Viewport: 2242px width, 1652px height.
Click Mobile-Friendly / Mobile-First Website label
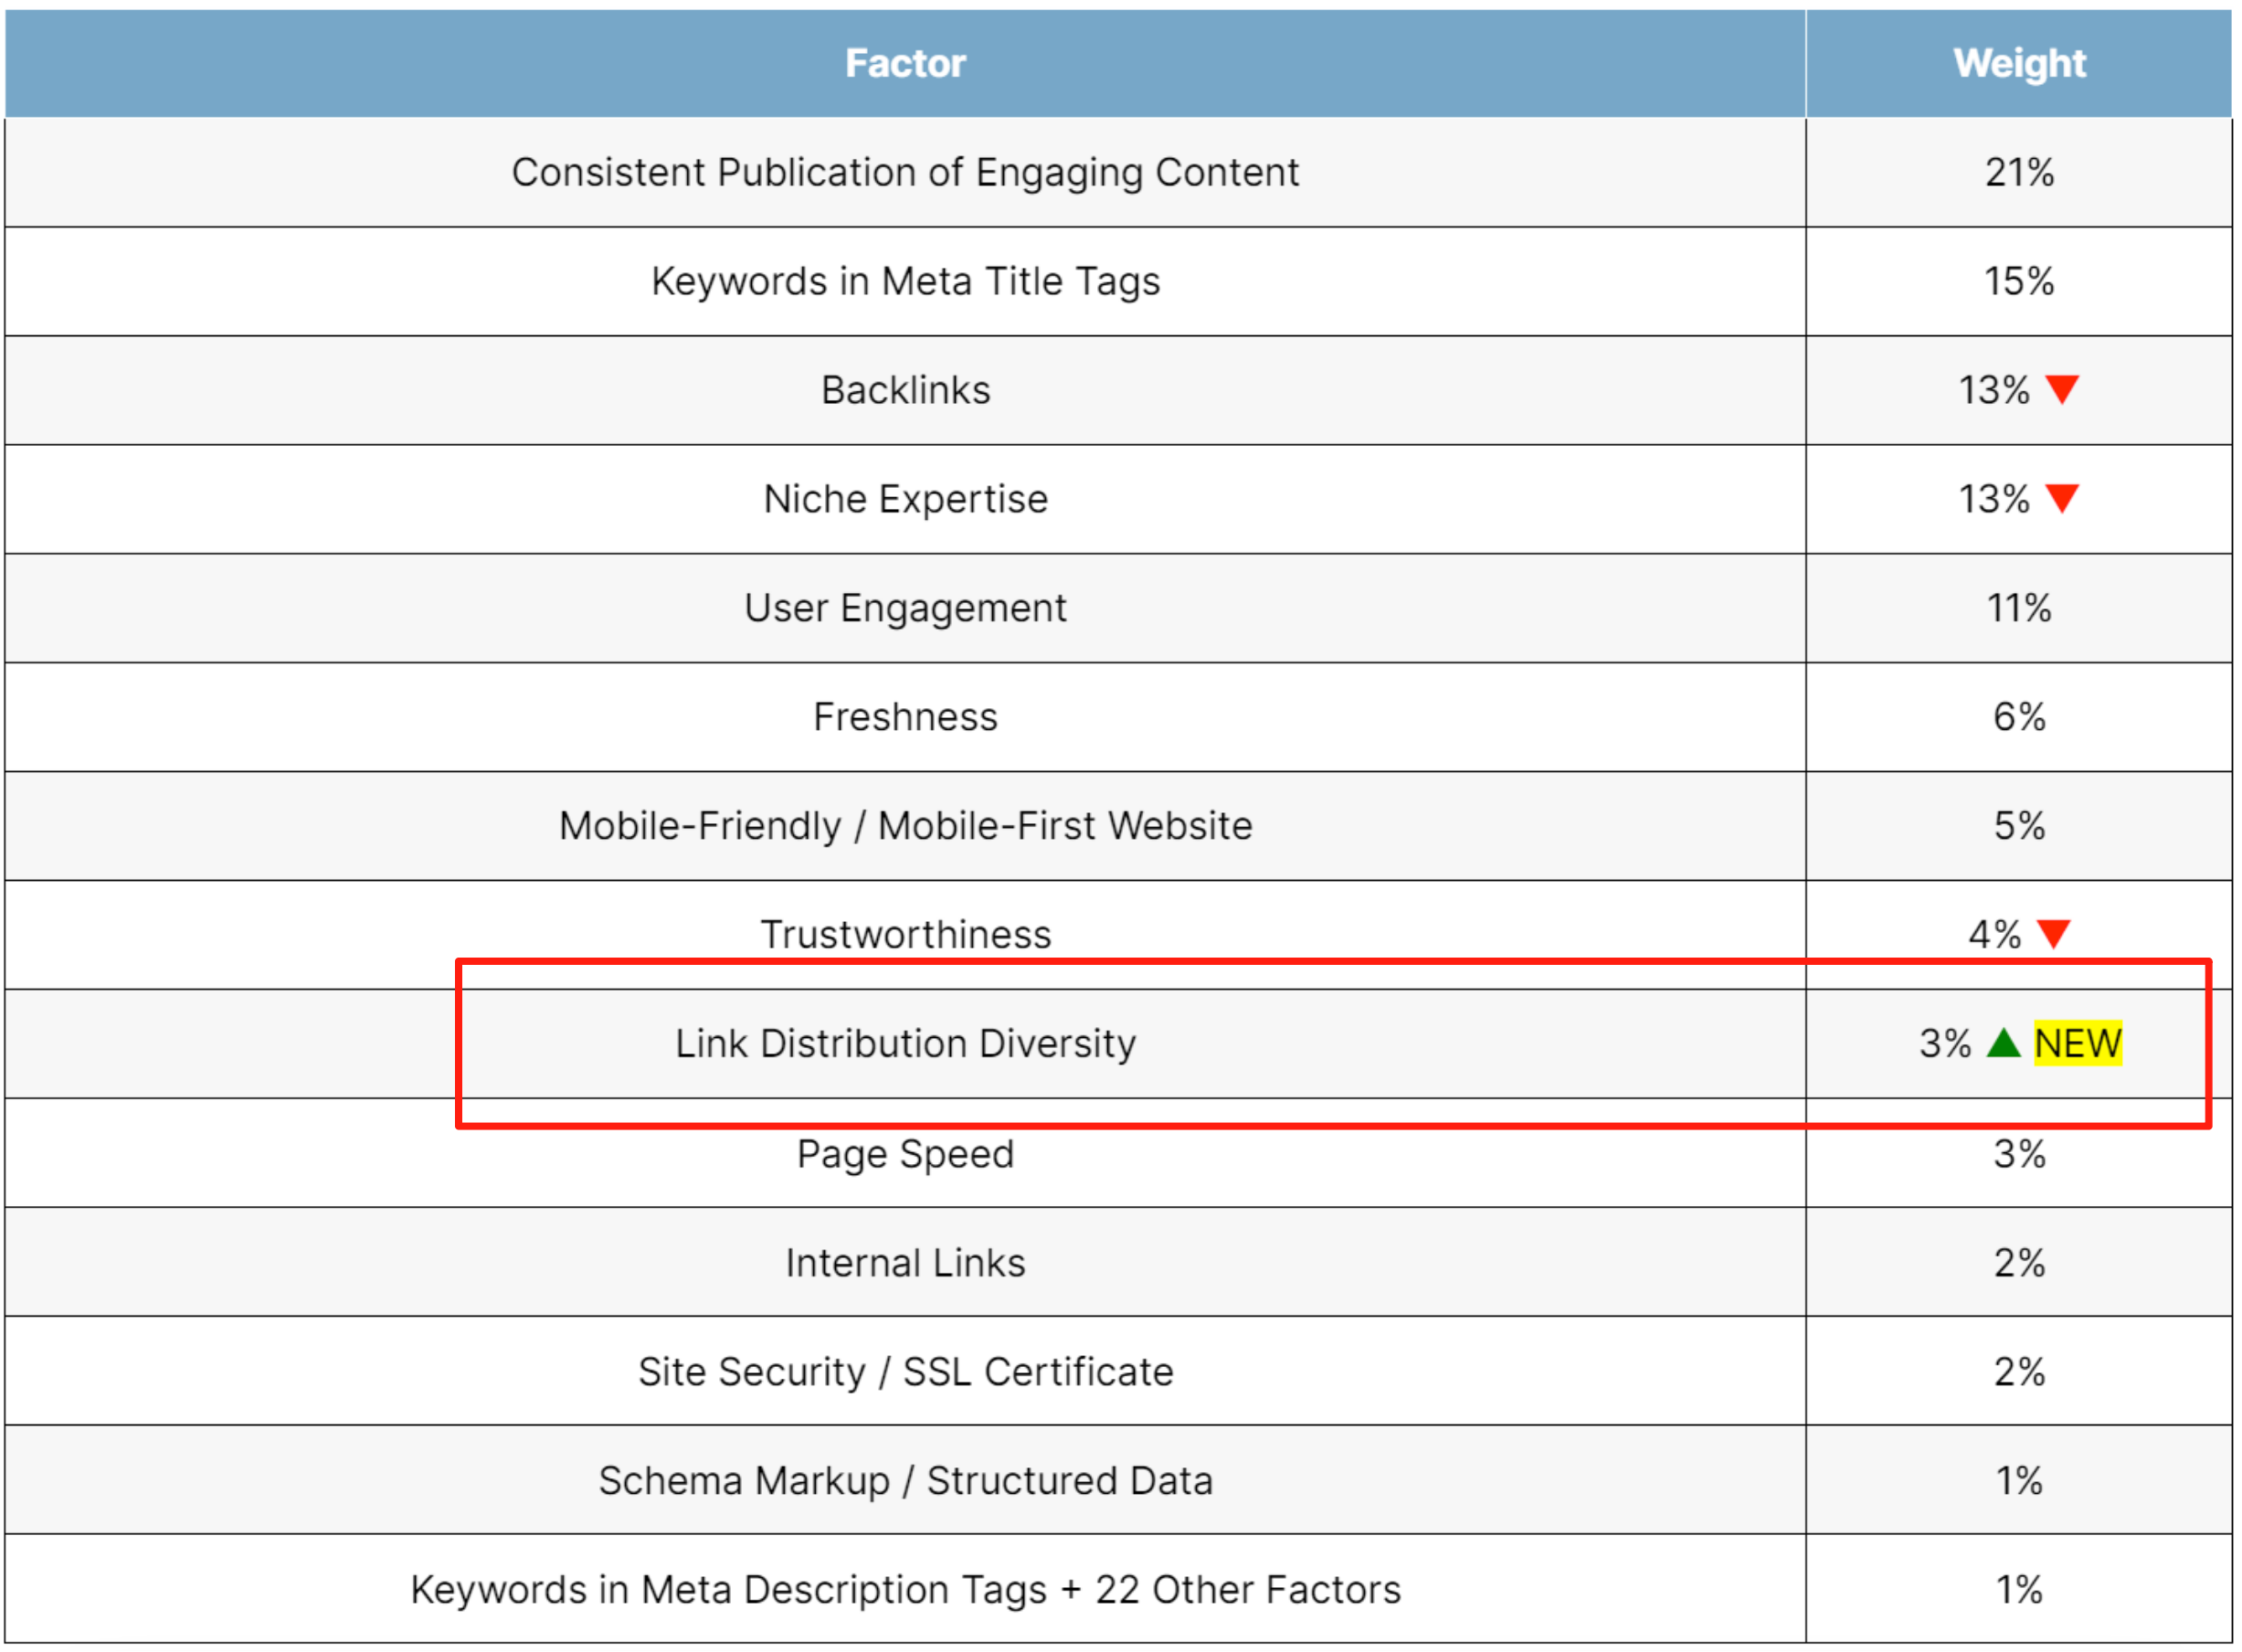(x=904, y=826)
